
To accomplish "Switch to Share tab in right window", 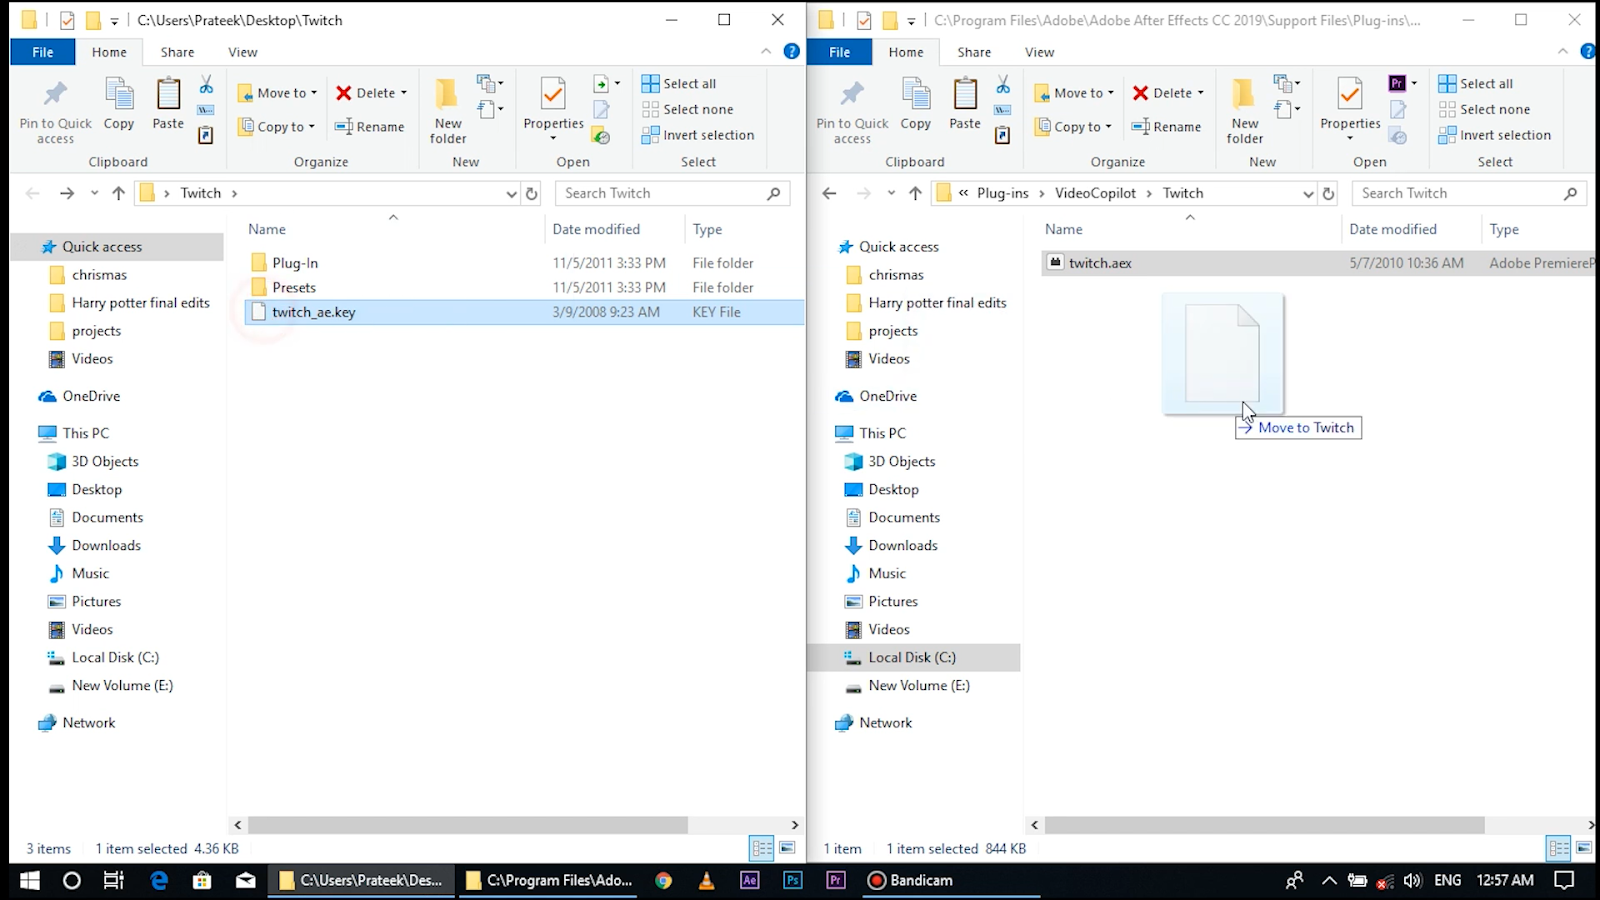I will tap(974, 52).
